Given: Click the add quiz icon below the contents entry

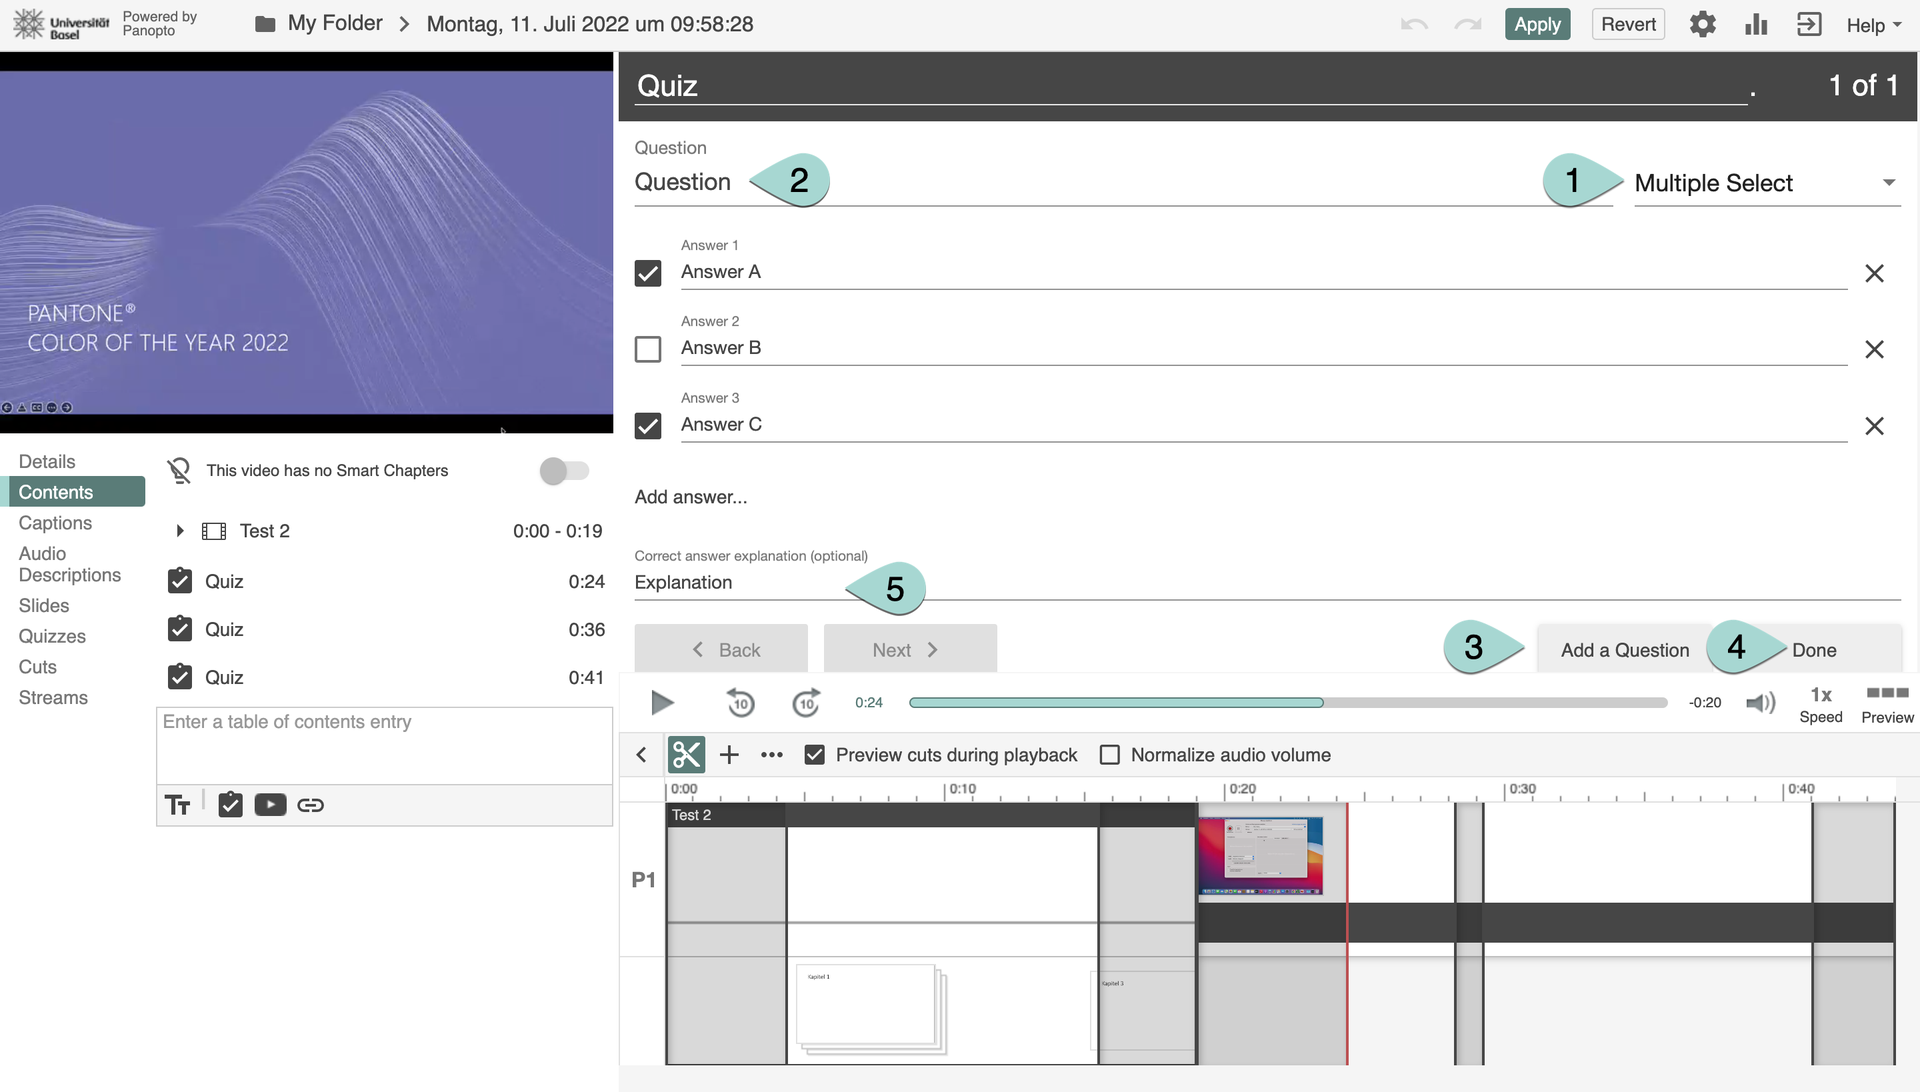Looking at the screenshot, I should (x=230, y=805).
